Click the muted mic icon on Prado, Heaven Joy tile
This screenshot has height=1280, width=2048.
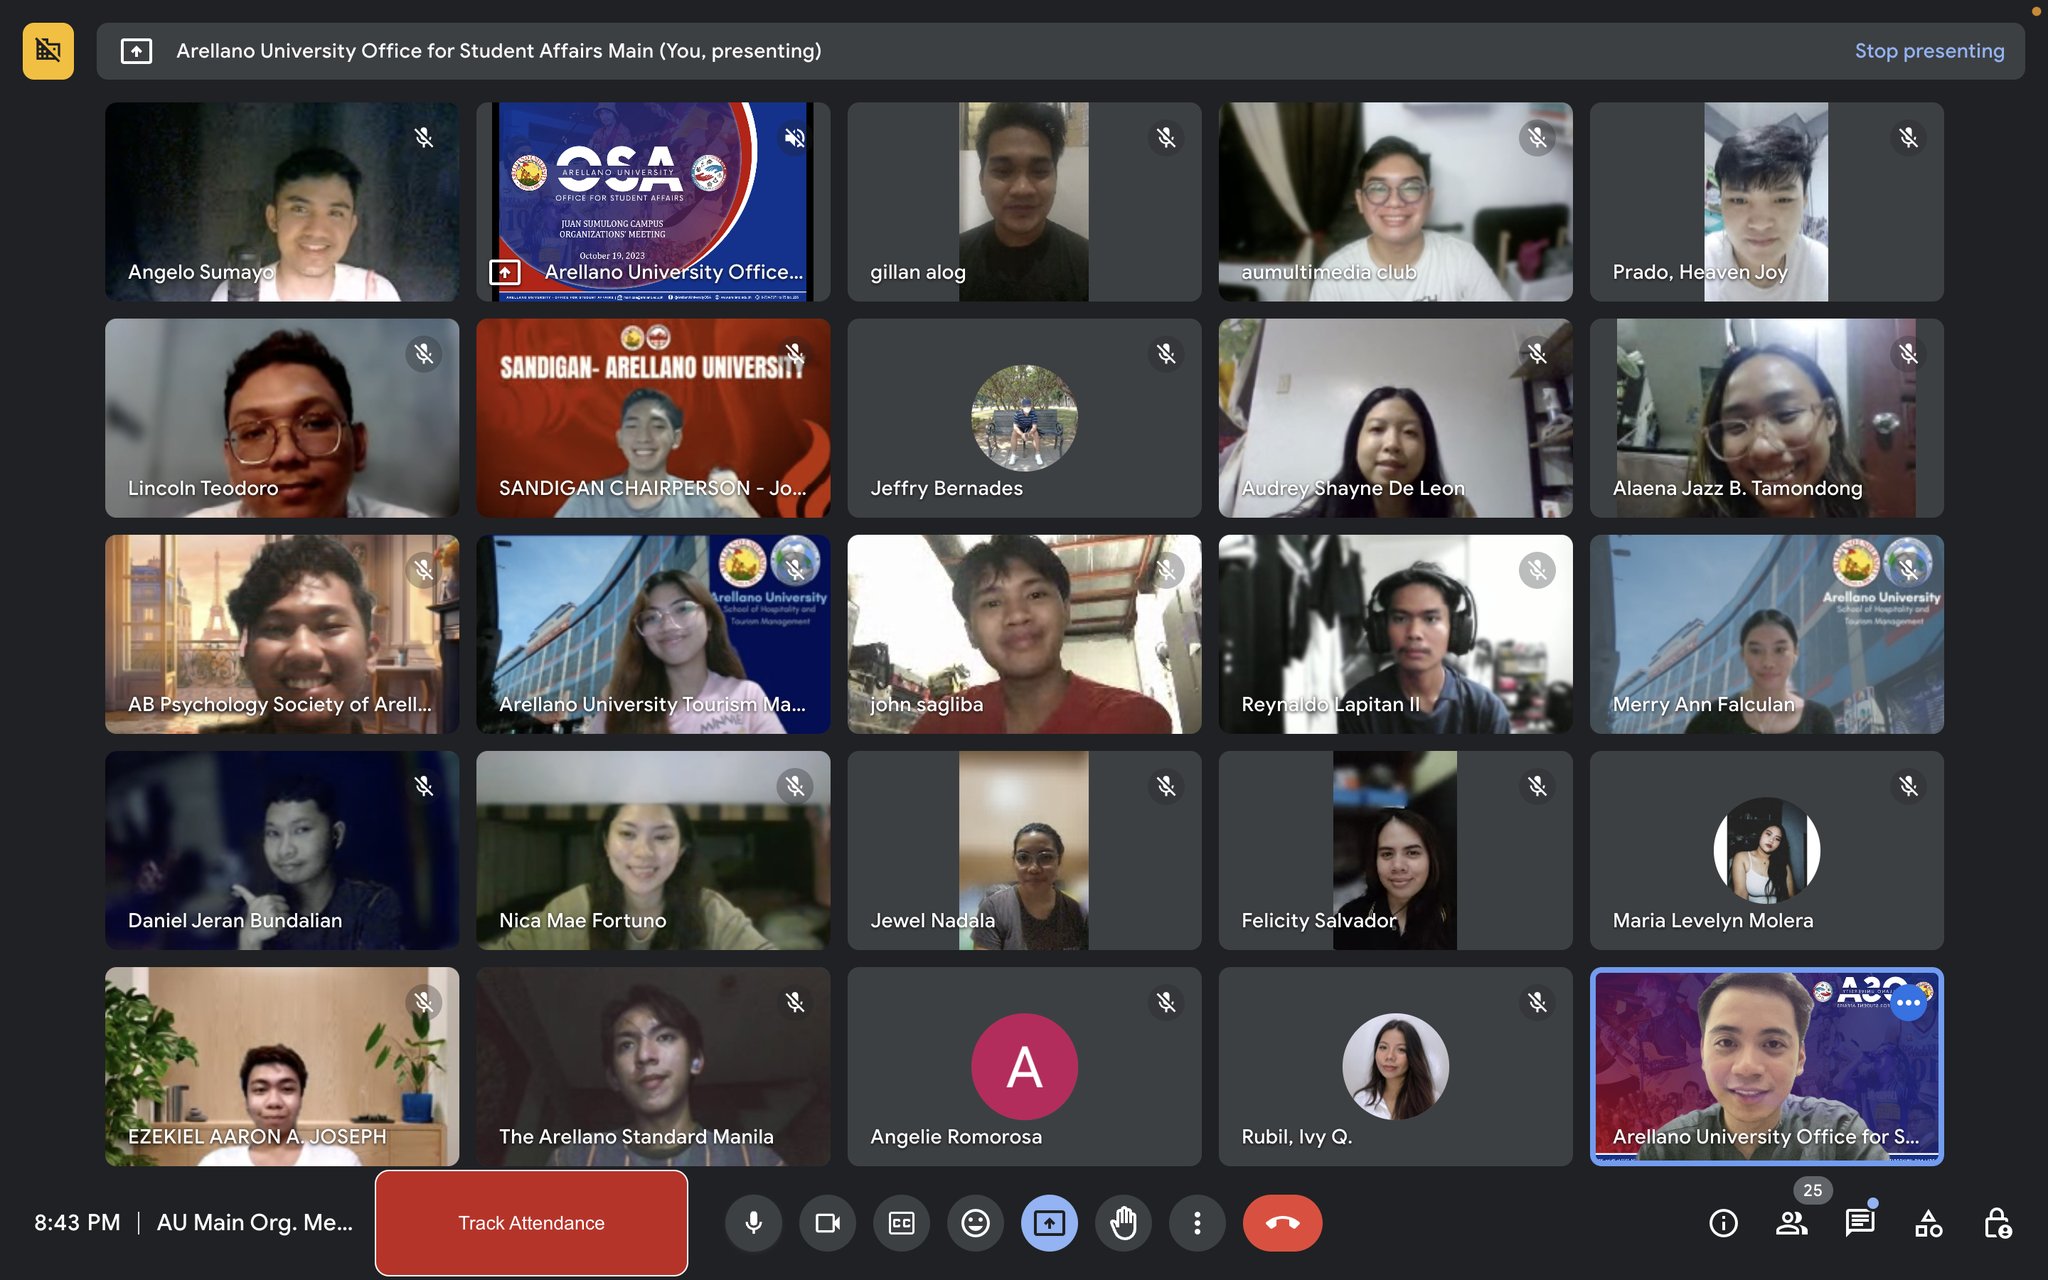point(1908,137)
